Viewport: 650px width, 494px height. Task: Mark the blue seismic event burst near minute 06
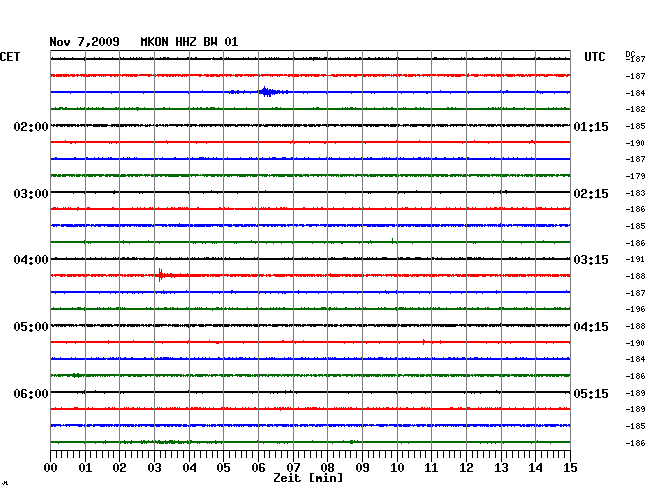pyautogui.click(x=267, y=92)
